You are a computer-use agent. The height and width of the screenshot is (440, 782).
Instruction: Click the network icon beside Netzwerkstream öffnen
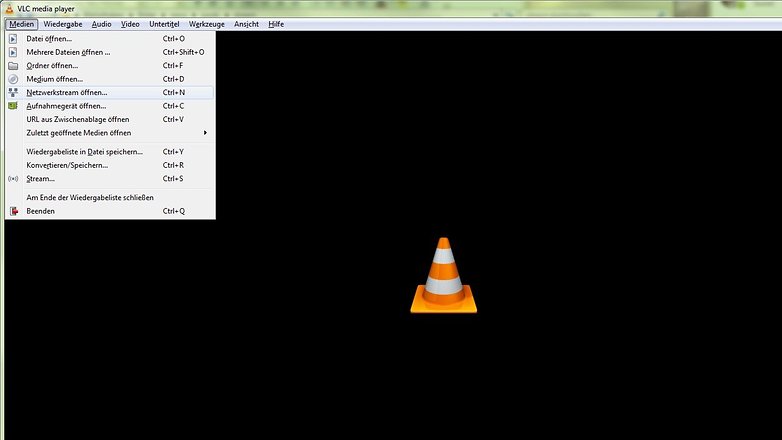(x=13, y=92)
